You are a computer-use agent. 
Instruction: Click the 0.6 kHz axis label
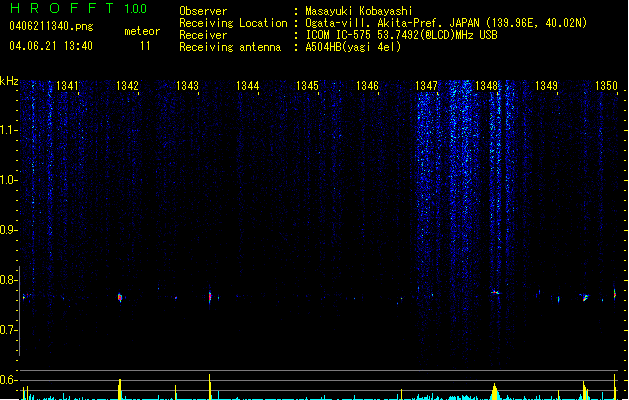click(7, 380)
